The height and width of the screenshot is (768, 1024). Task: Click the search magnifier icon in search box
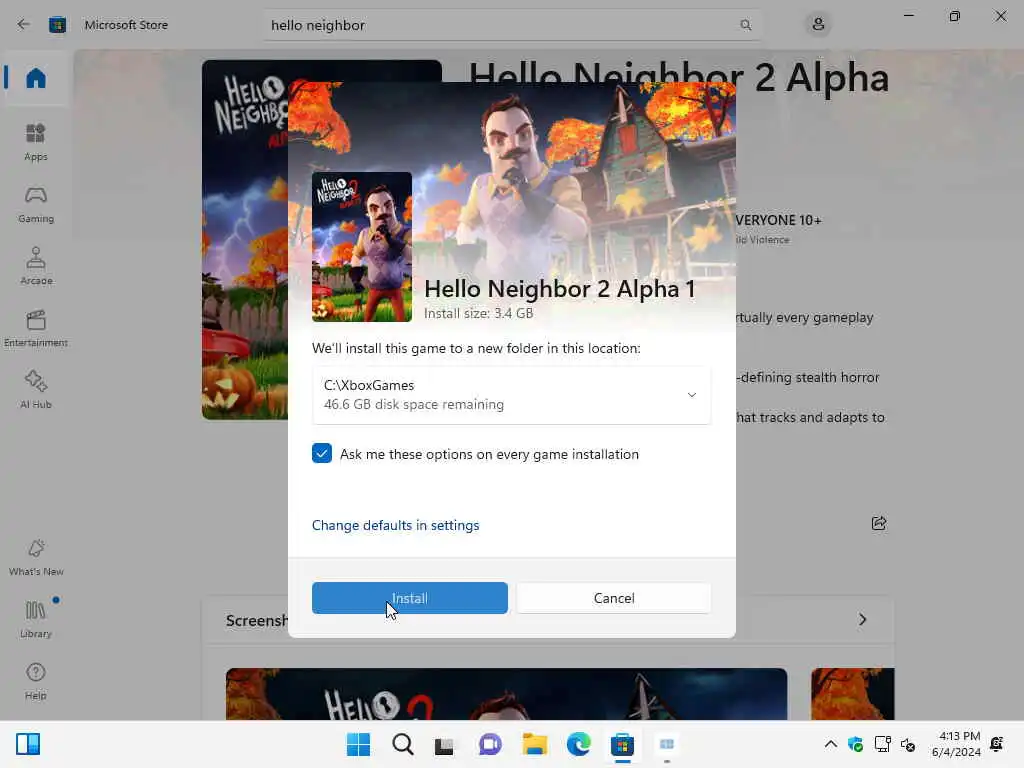745,25
